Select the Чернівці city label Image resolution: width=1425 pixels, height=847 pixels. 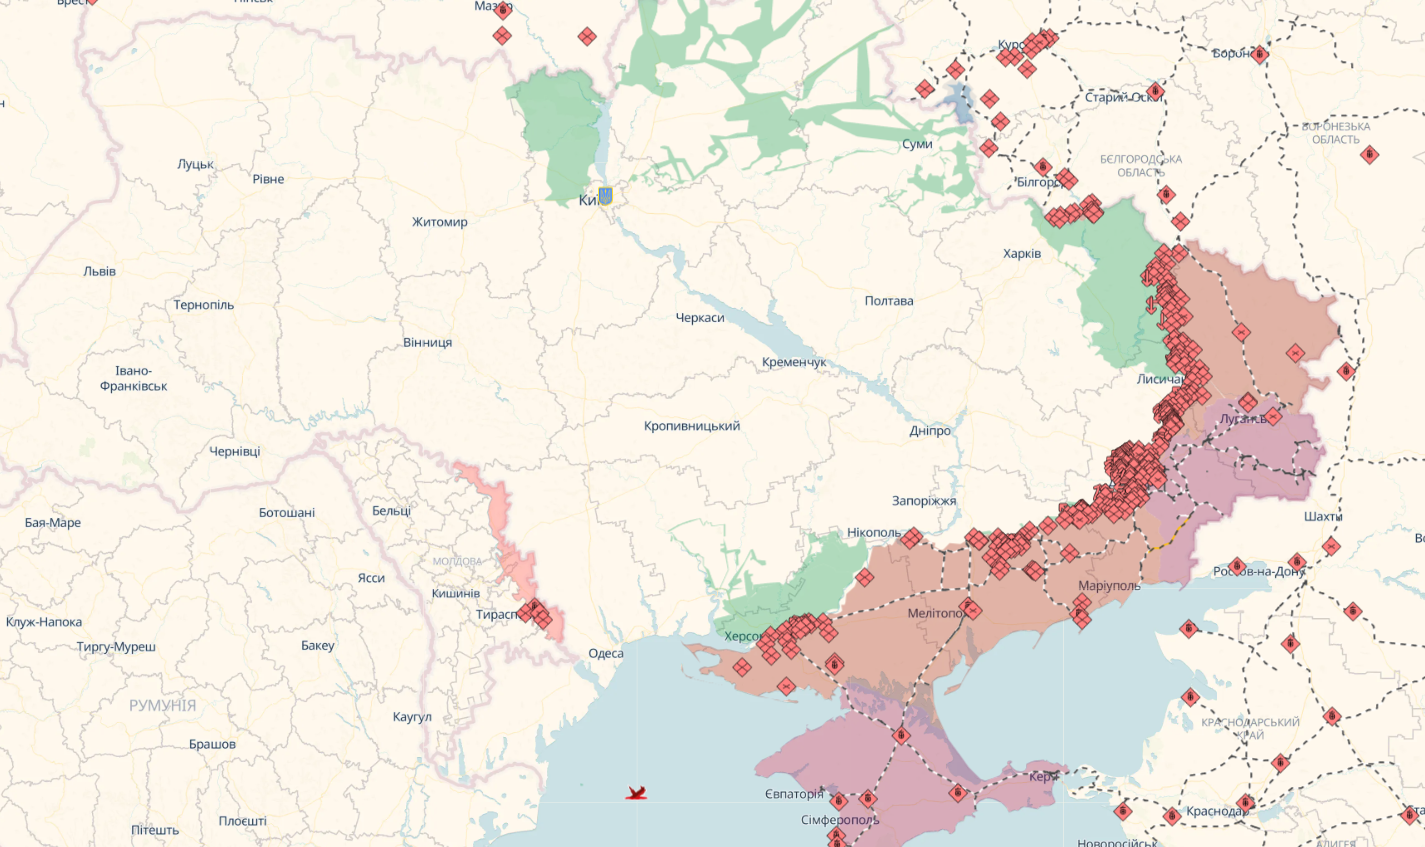click(x=235, y=451)
